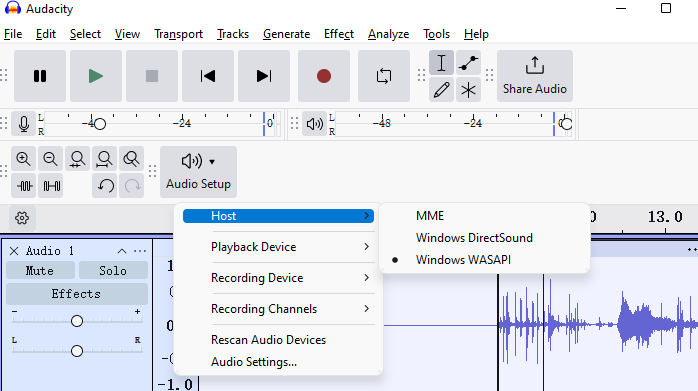Open the Select menu

coord(85,34)
